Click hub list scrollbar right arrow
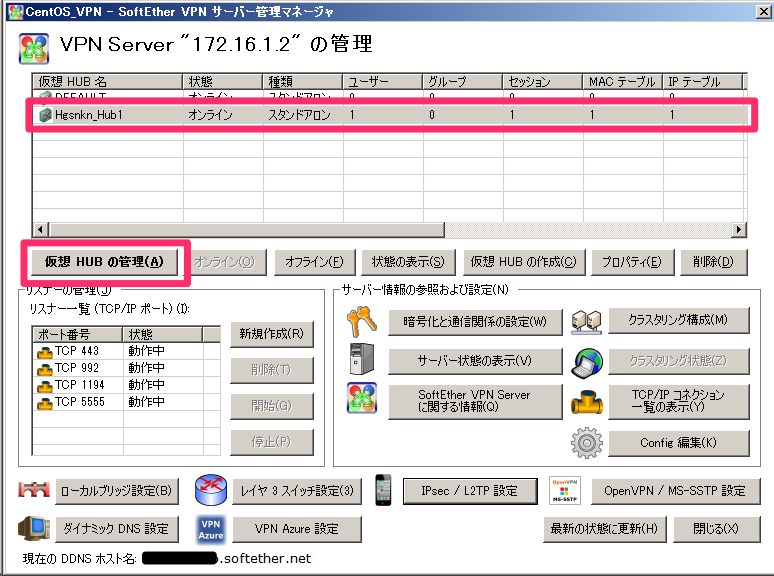The height and width of the screenshot is (576, 774). tap(738, 230)
